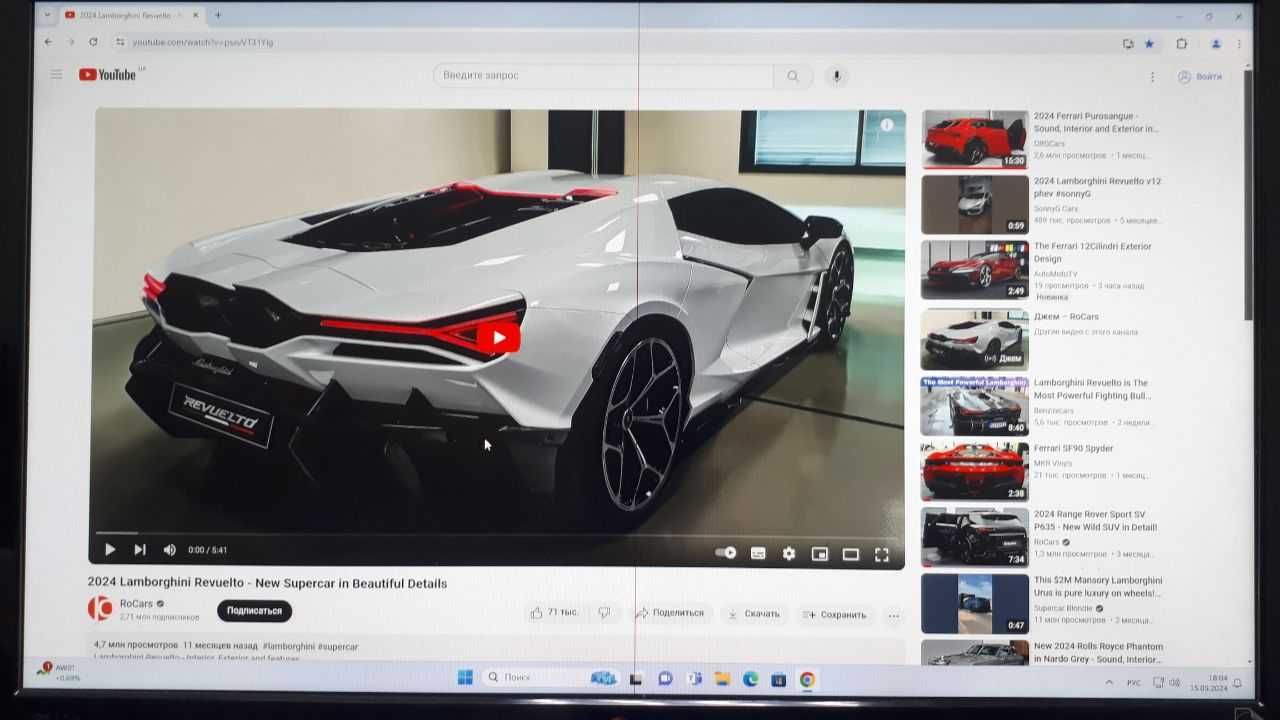Click the #lamborghini hashtag

tap(288, 646)
